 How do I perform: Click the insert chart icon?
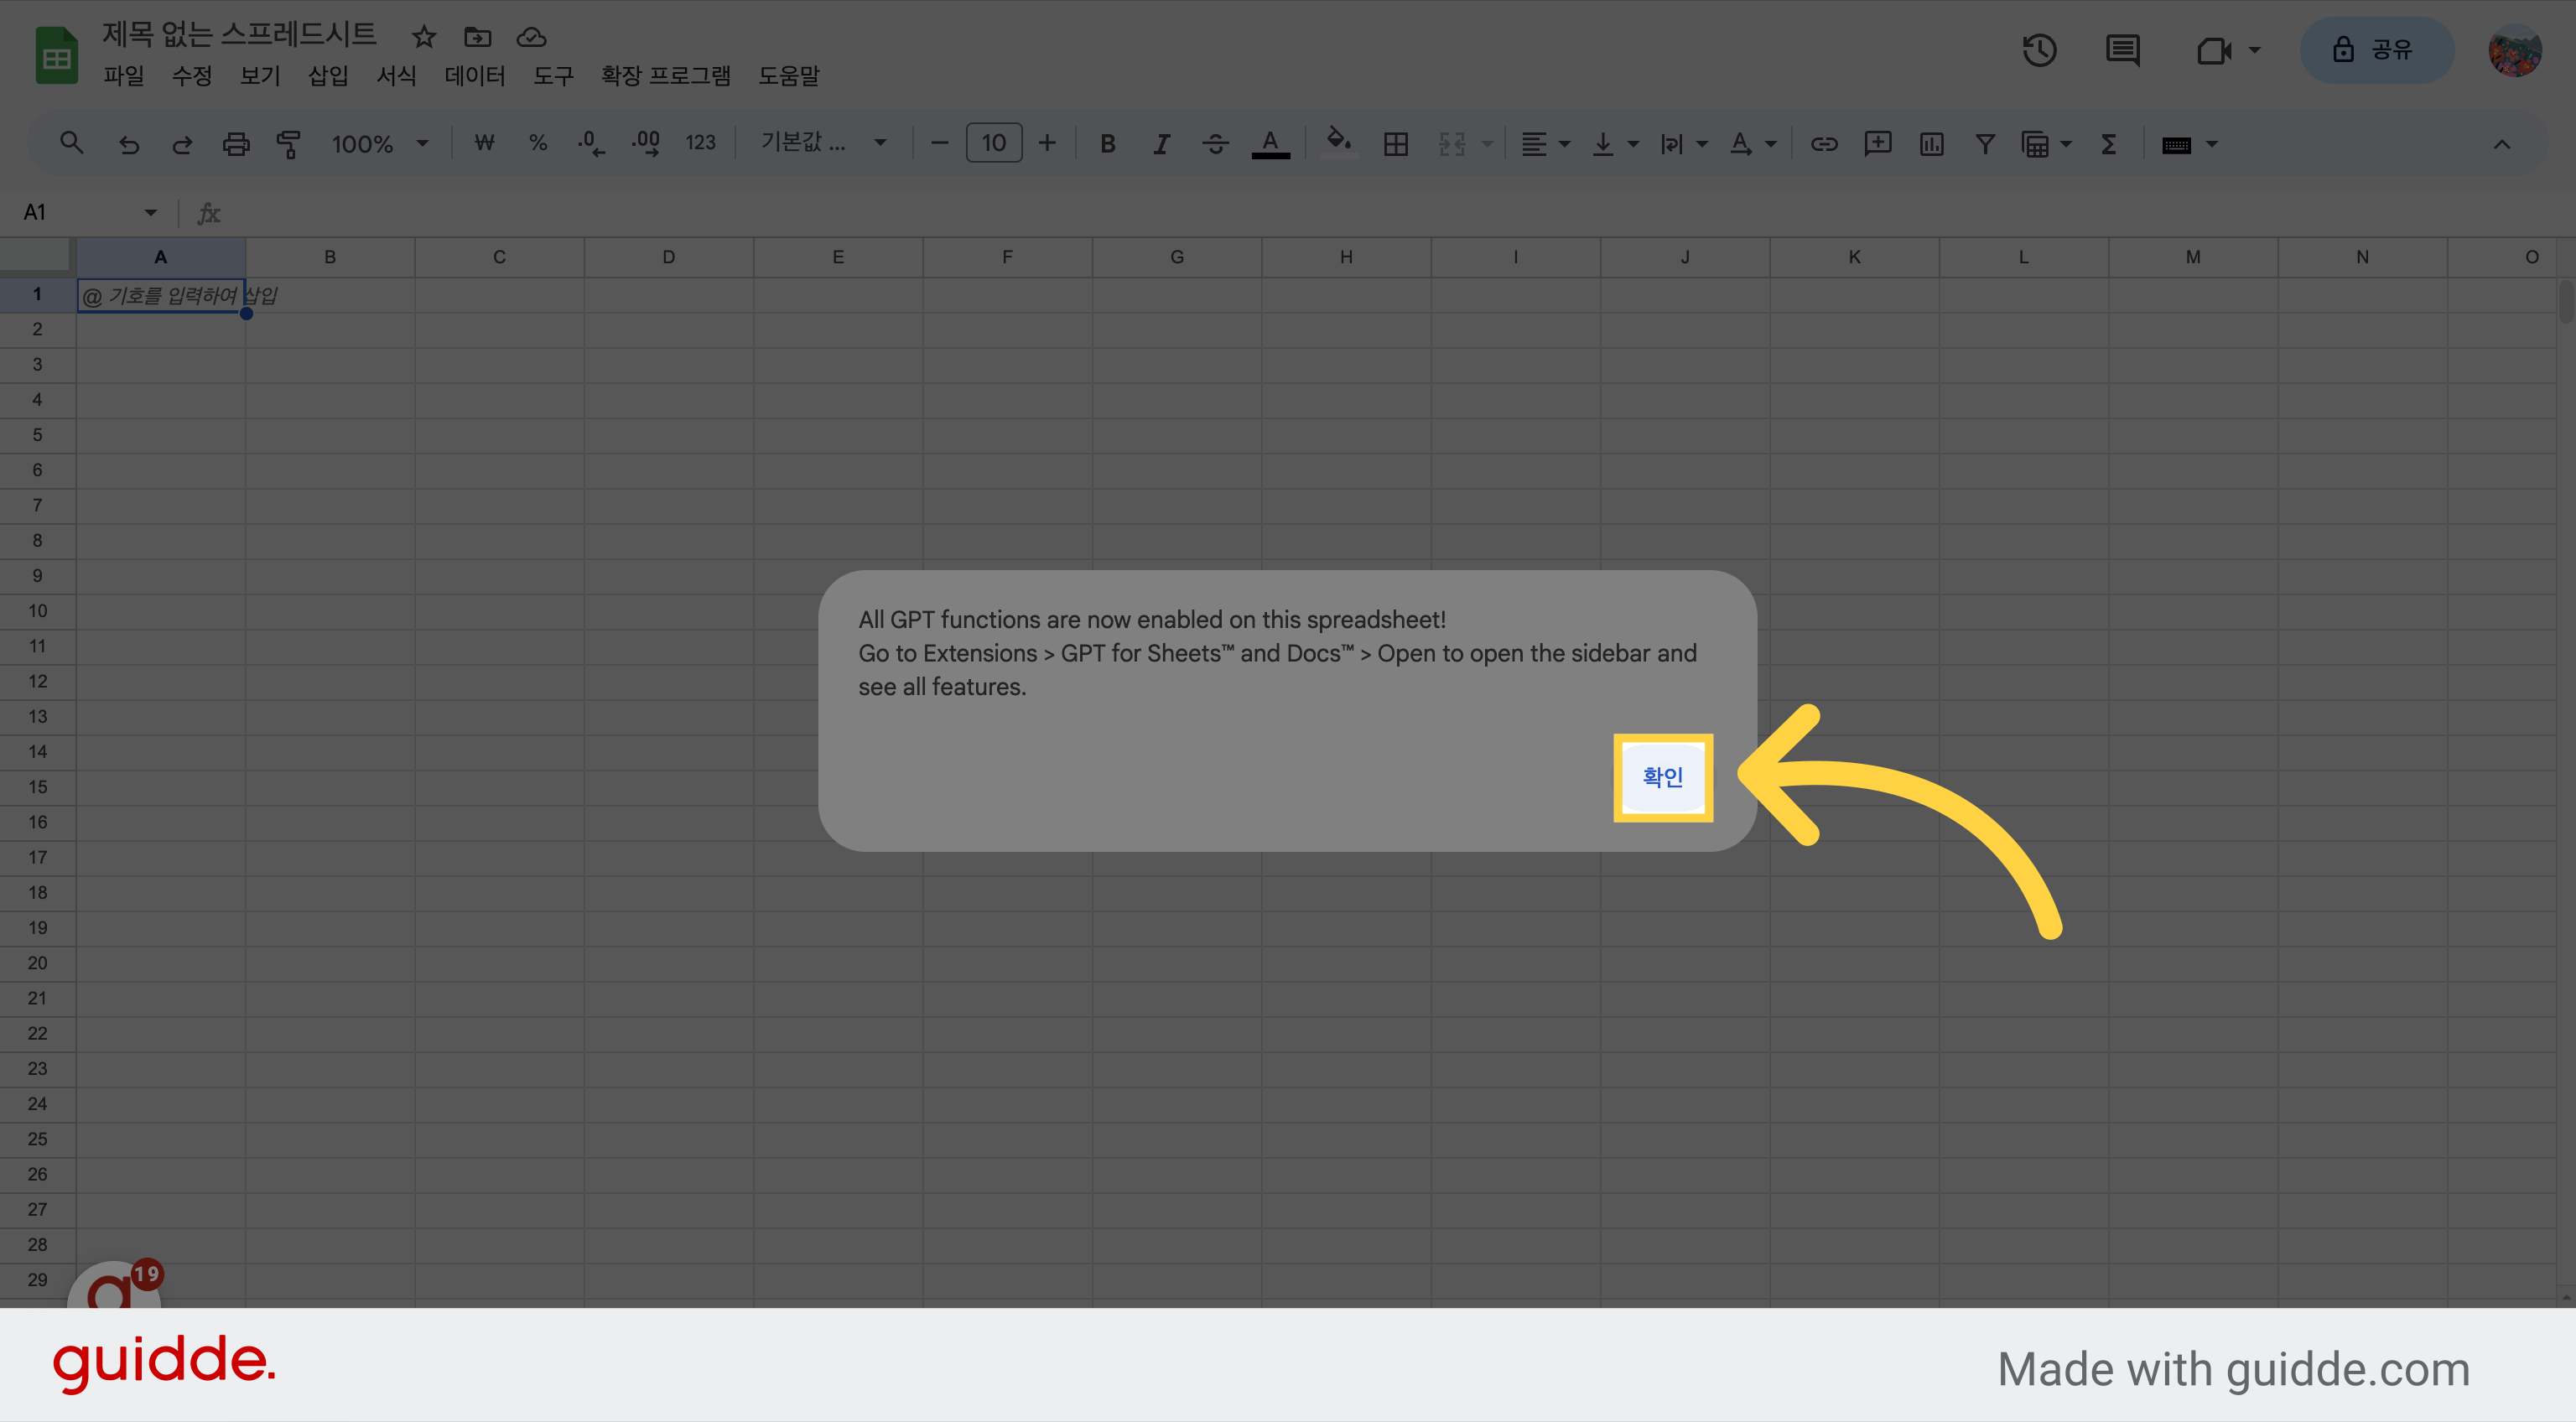tap(1931, 144)
